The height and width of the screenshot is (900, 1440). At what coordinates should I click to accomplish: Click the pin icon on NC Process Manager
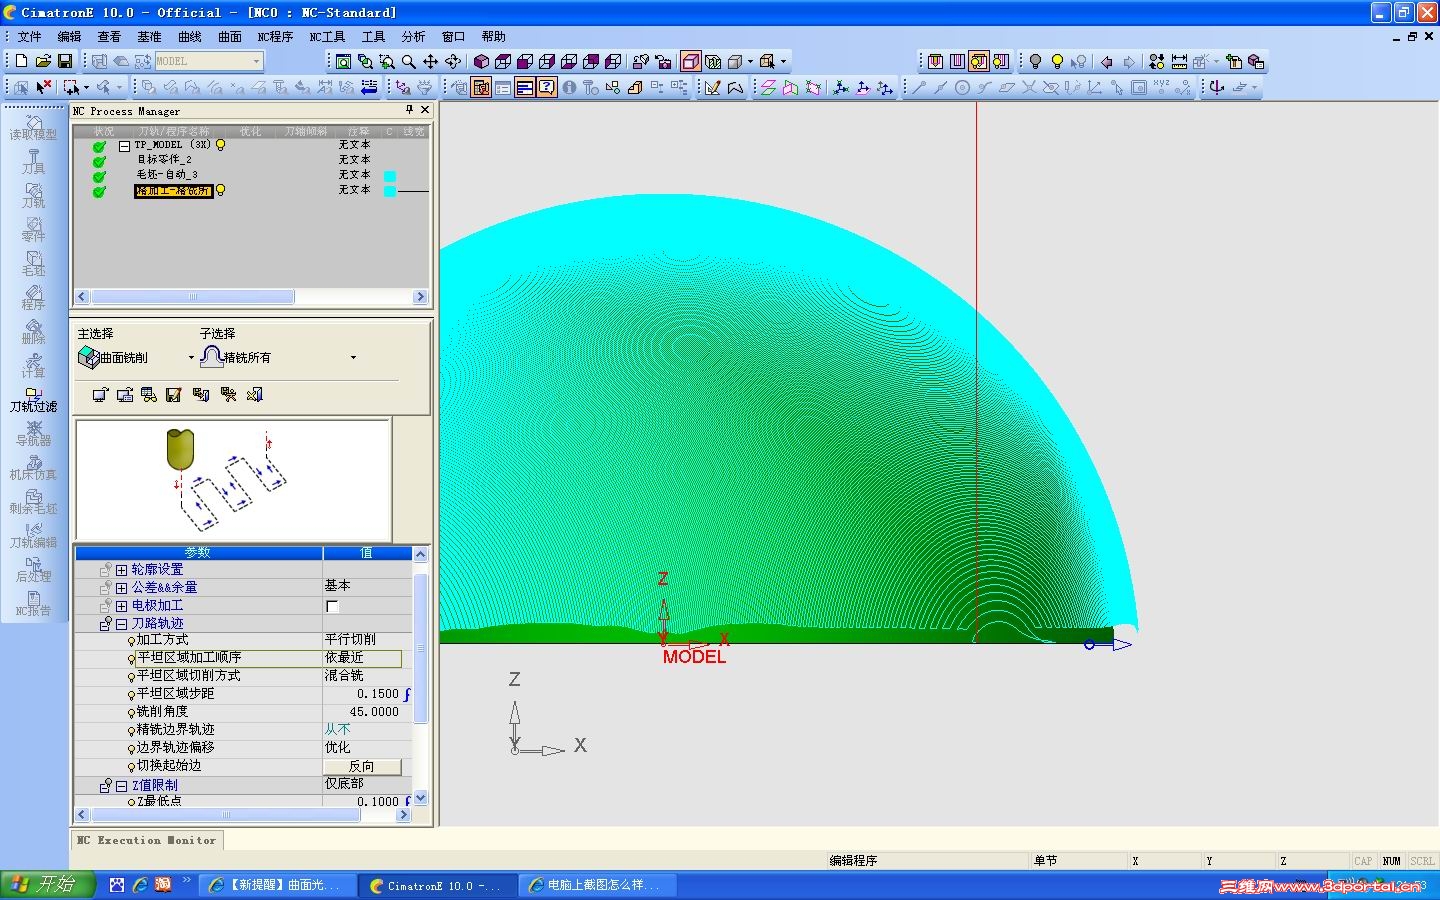(409, 110)
